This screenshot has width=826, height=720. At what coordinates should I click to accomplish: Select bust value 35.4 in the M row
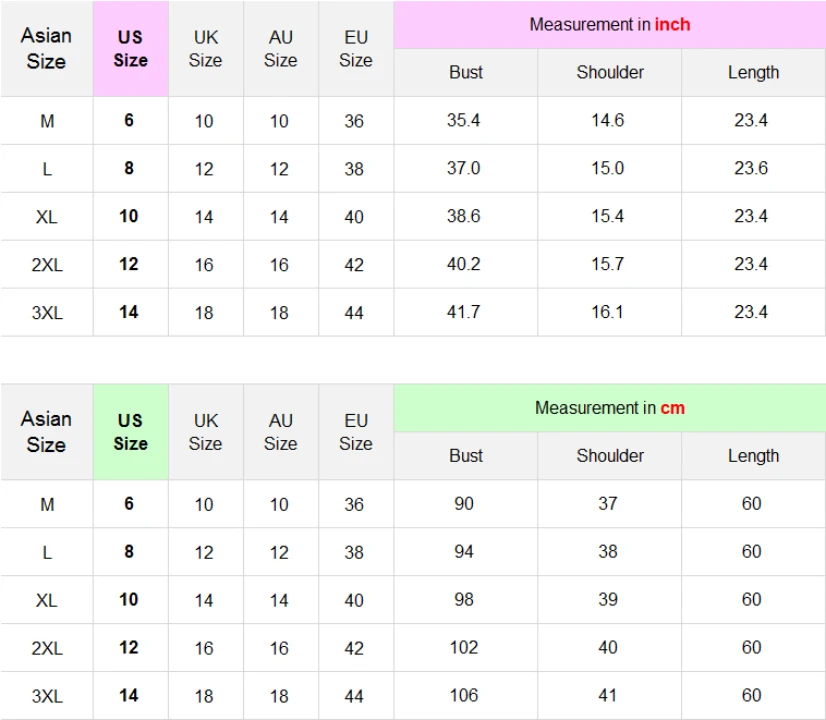pyautogui.click(x=464, y=121)
